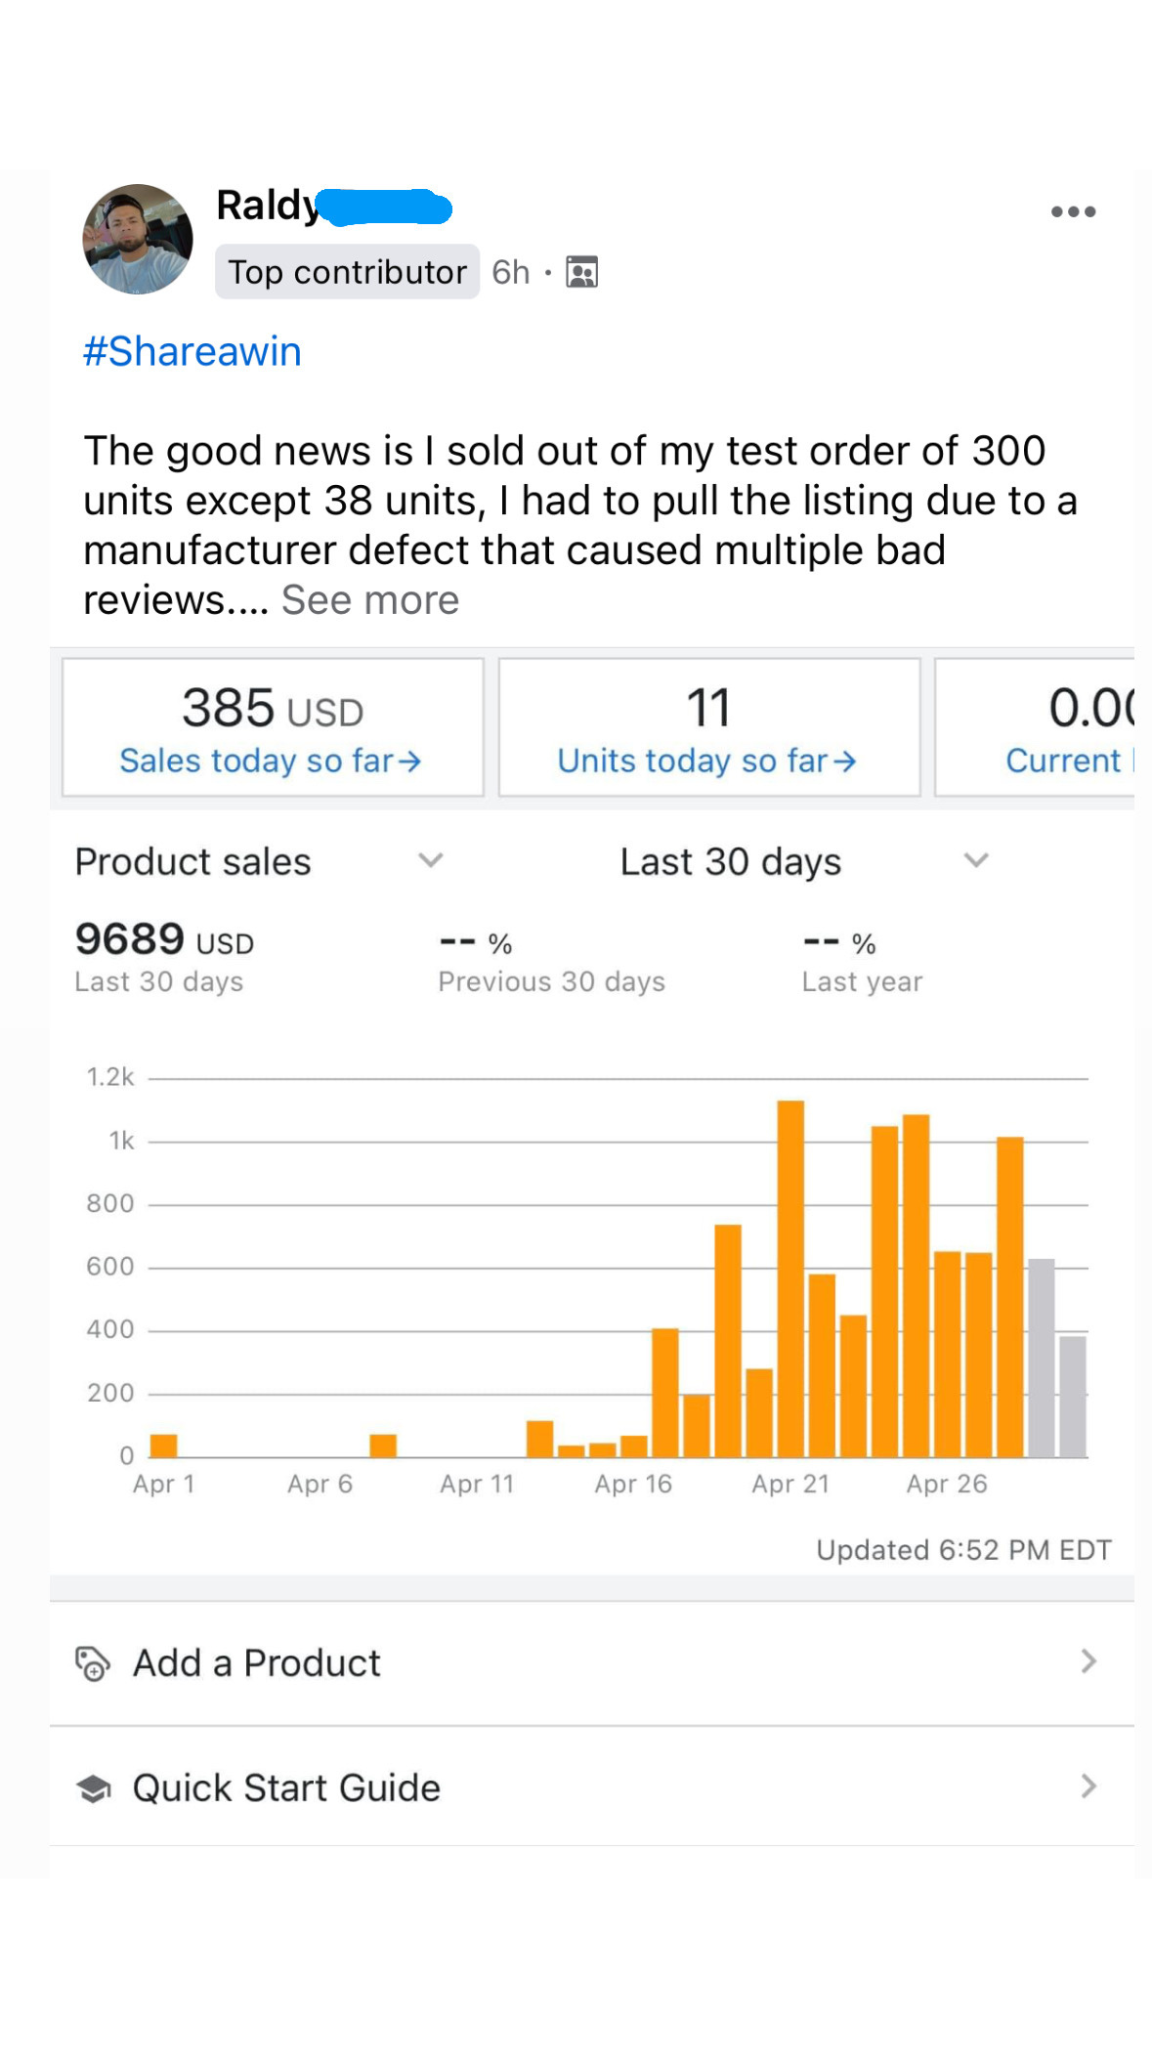This screenshot has height=2048, width=1152.
Task: Expand the Product sales dropdown
Action: tap(430, 860)
